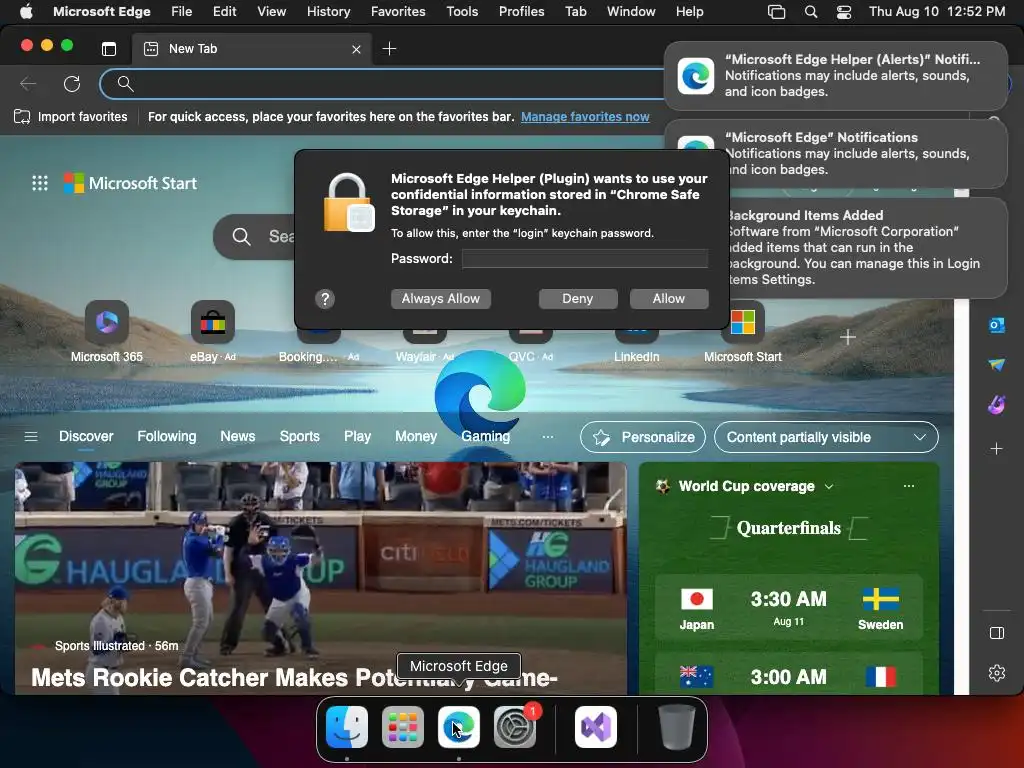
Task: Add a new quick link with plus
Action: pos(848,337)
